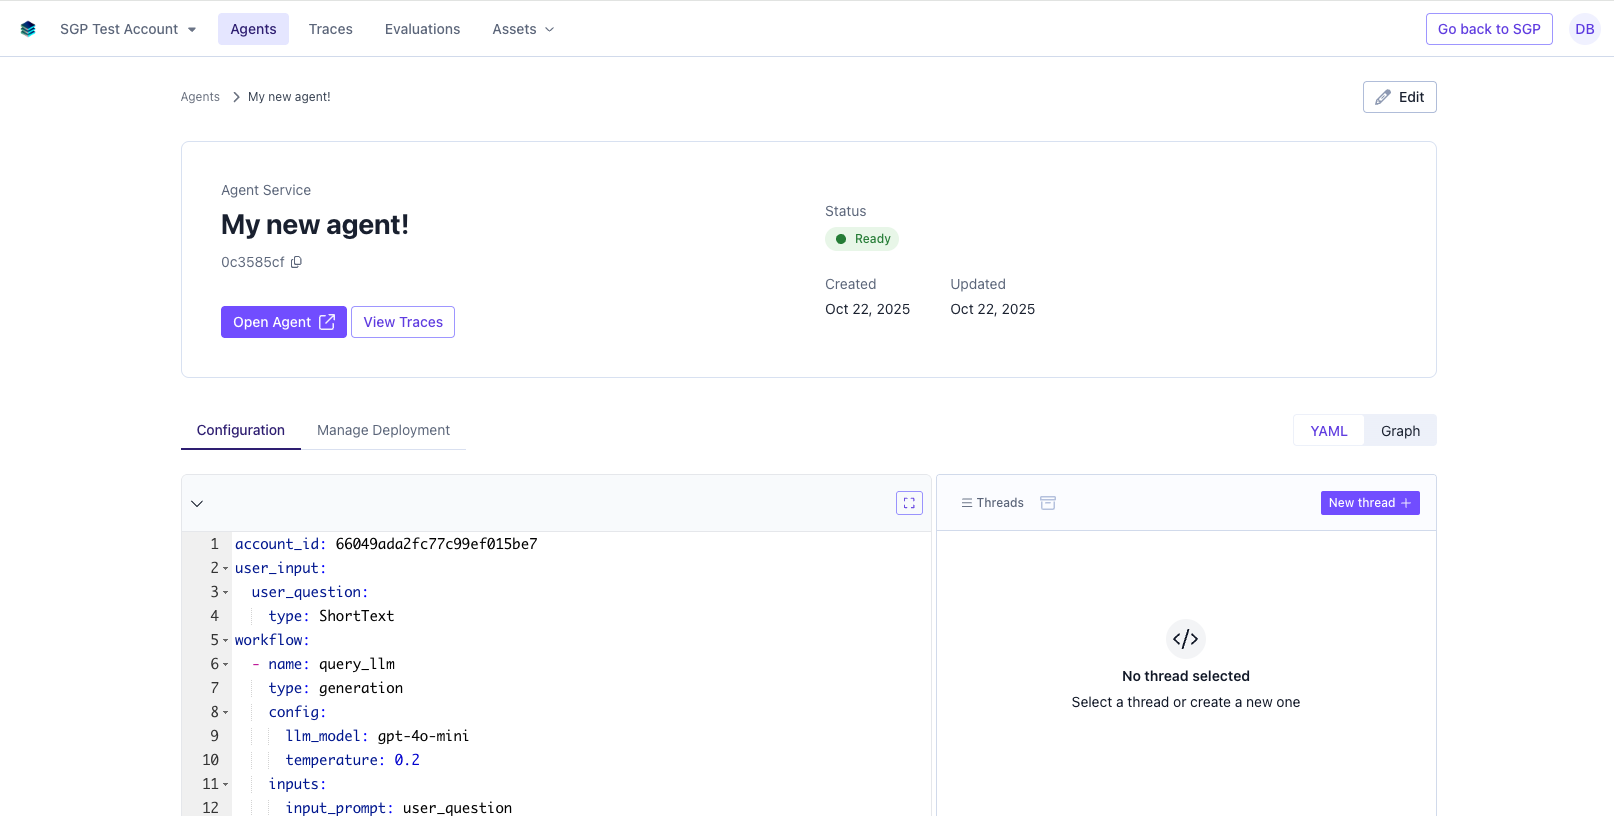Fold the user_input block at line 2

tap(225, 569)
